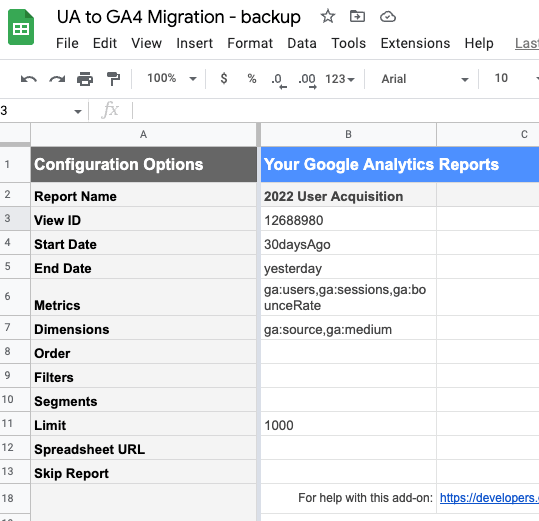Open the Arial font dropdown

pyautogui.click(x=425, y=79)
